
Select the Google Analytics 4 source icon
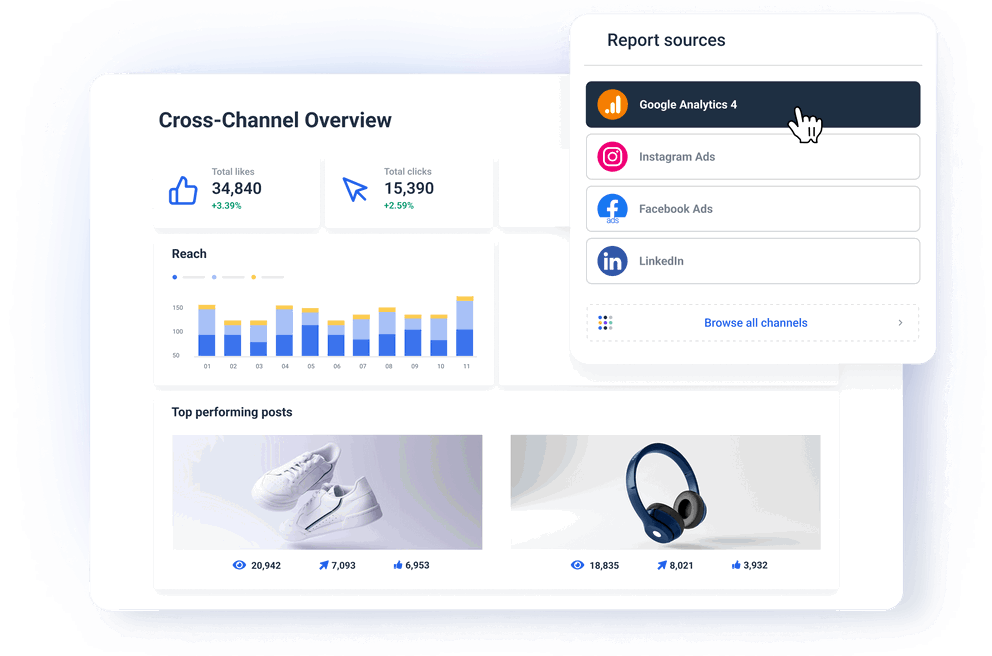[x=612, y=104]
